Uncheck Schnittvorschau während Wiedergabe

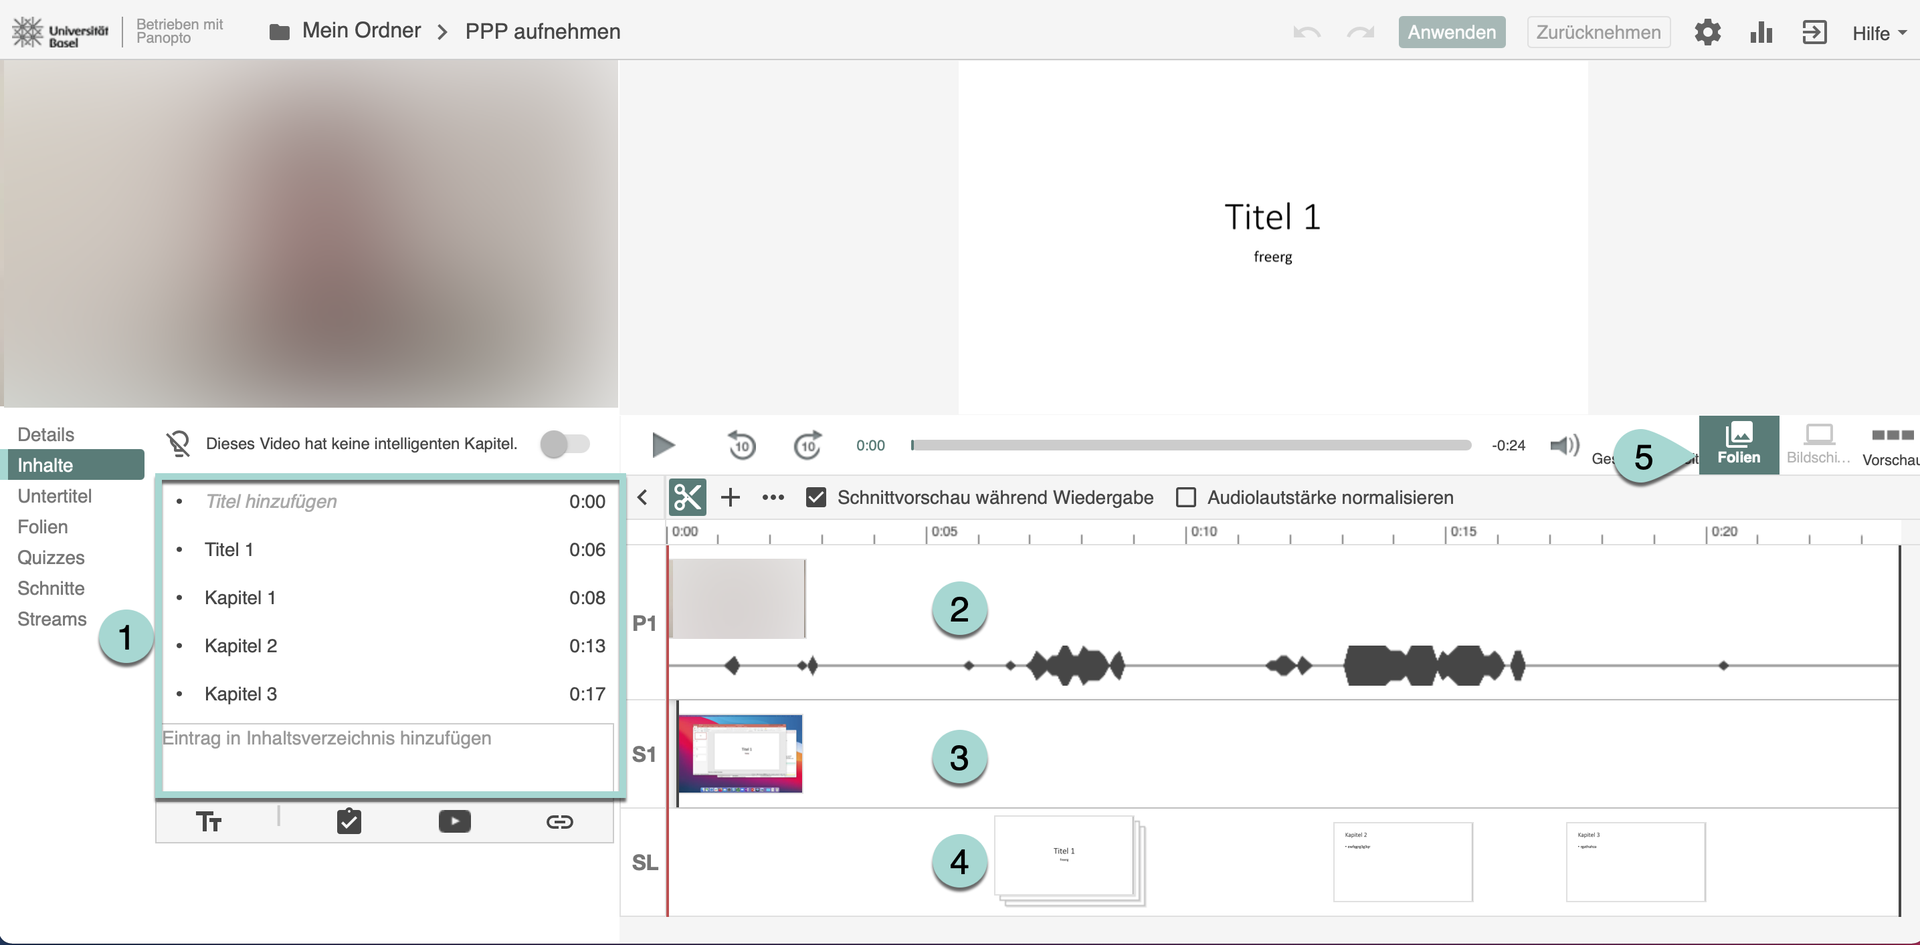point(816,497)
